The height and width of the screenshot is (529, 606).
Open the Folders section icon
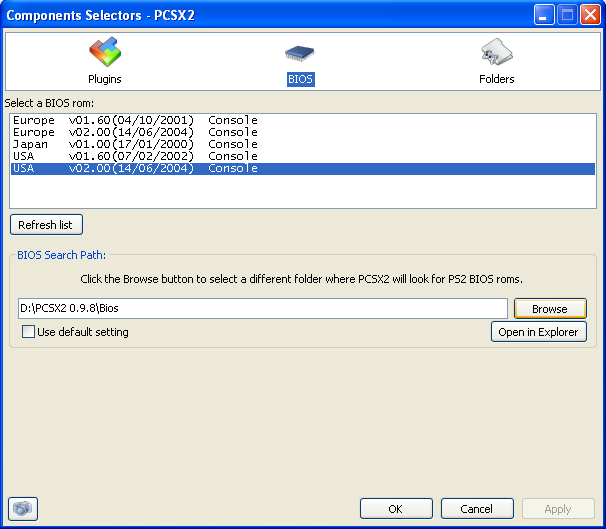point(497,52)
